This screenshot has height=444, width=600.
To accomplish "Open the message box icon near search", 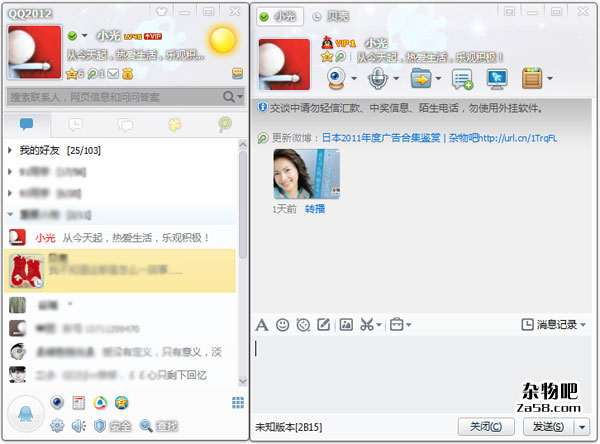I will [x=237, y=73].
